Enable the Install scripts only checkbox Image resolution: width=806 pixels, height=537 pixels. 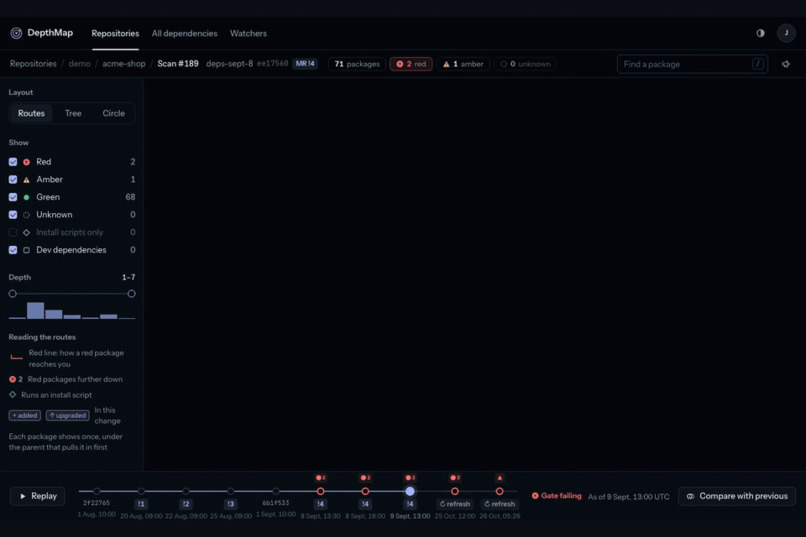[13, 232]
